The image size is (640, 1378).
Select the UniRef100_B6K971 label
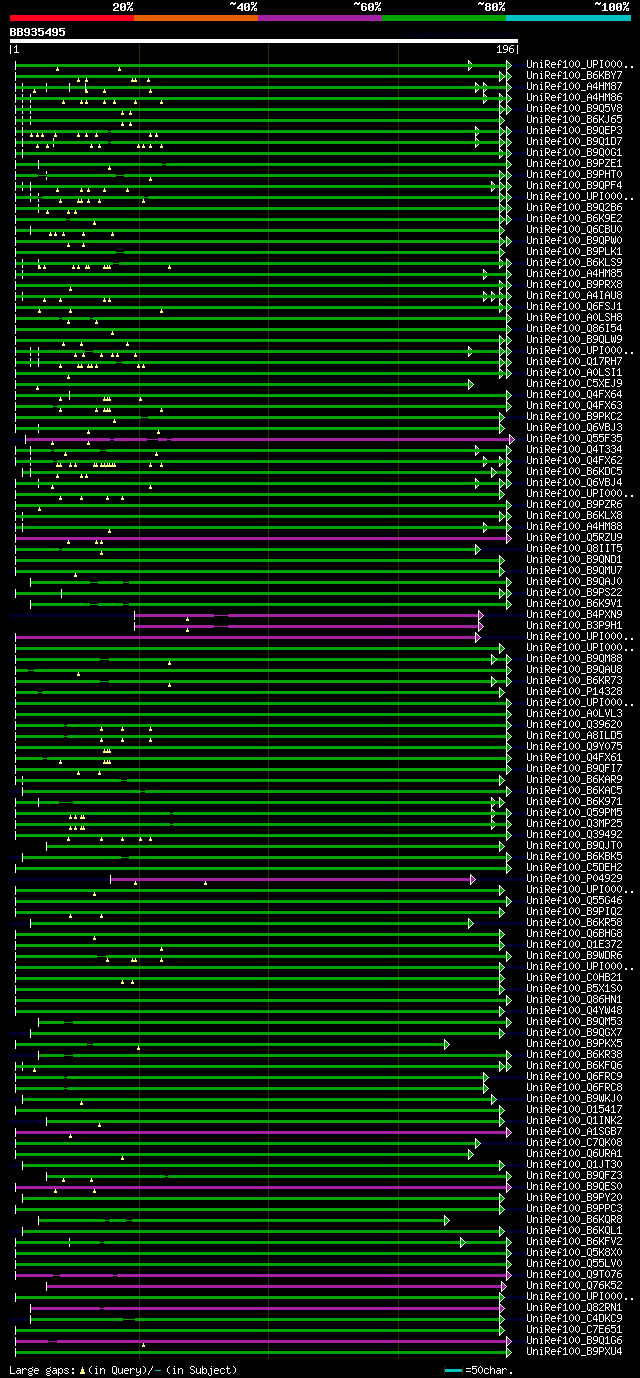[574, 801]
